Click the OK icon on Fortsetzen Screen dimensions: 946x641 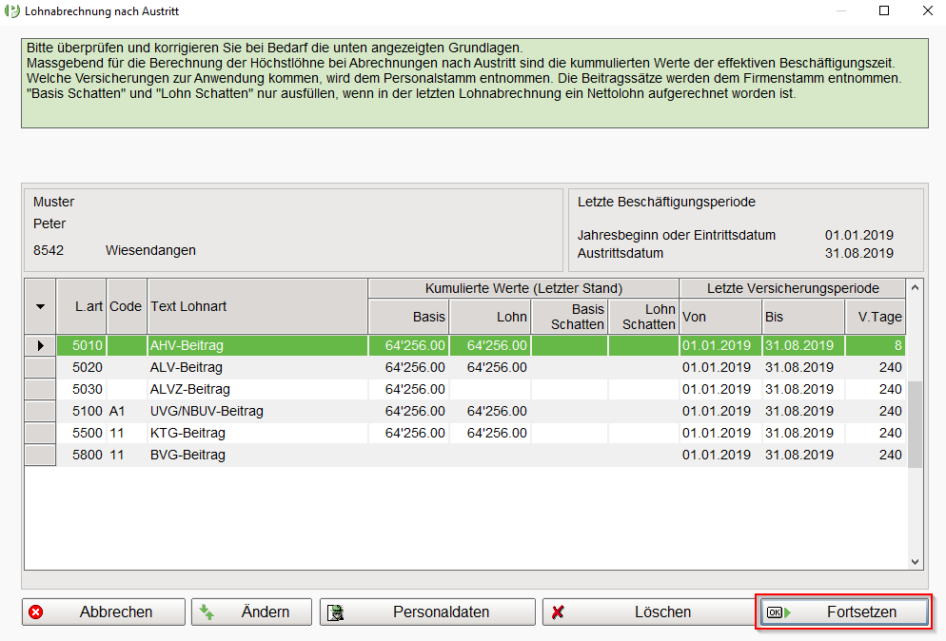pos(777,612)
